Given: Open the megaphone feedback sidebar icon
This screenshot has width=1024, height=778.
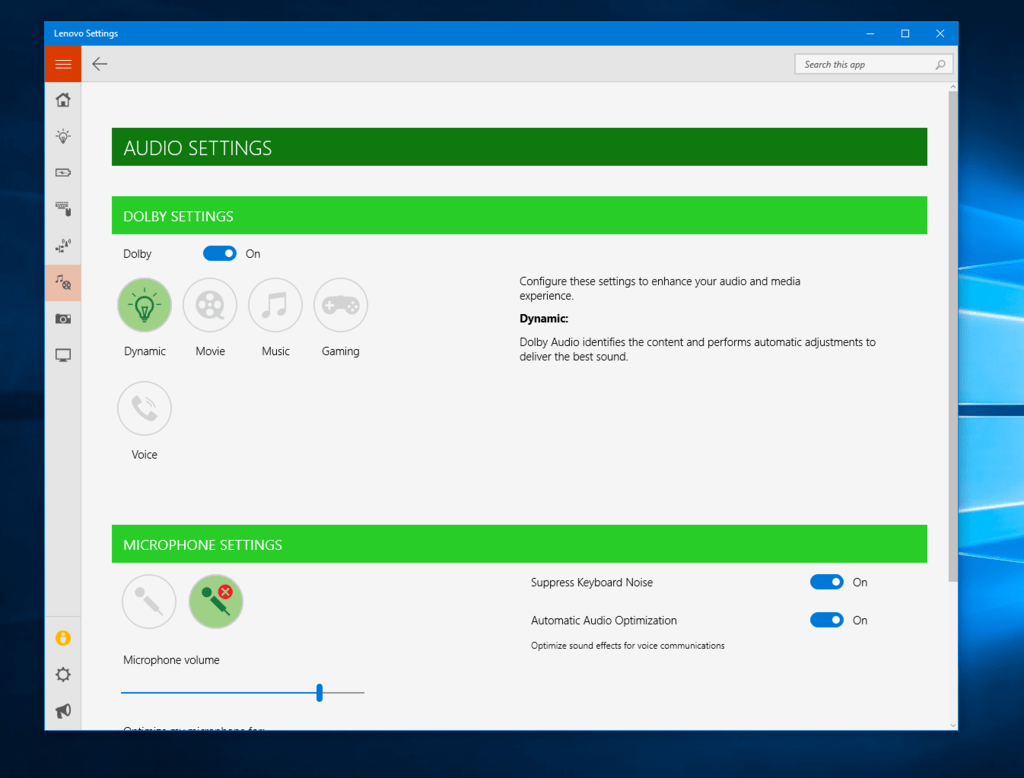Looking at the screenshot, I should click(x=63, y=711).
